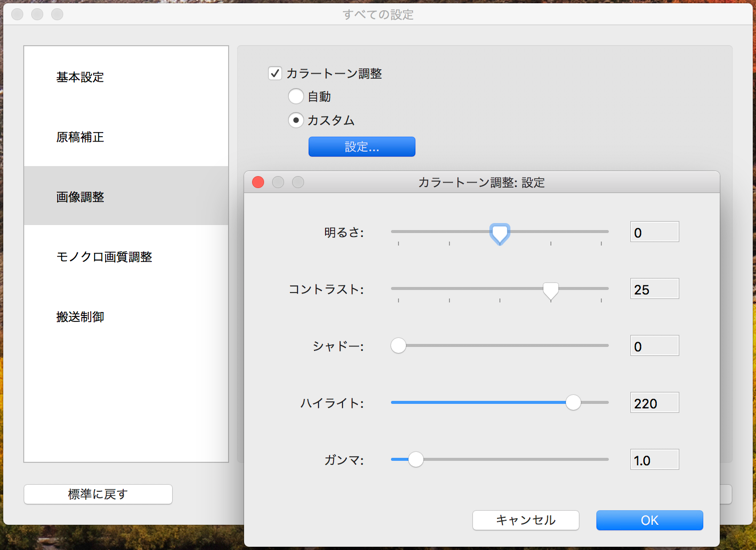Click the ガンマ value field showing 1.0
756x550 pixels.
654,460
